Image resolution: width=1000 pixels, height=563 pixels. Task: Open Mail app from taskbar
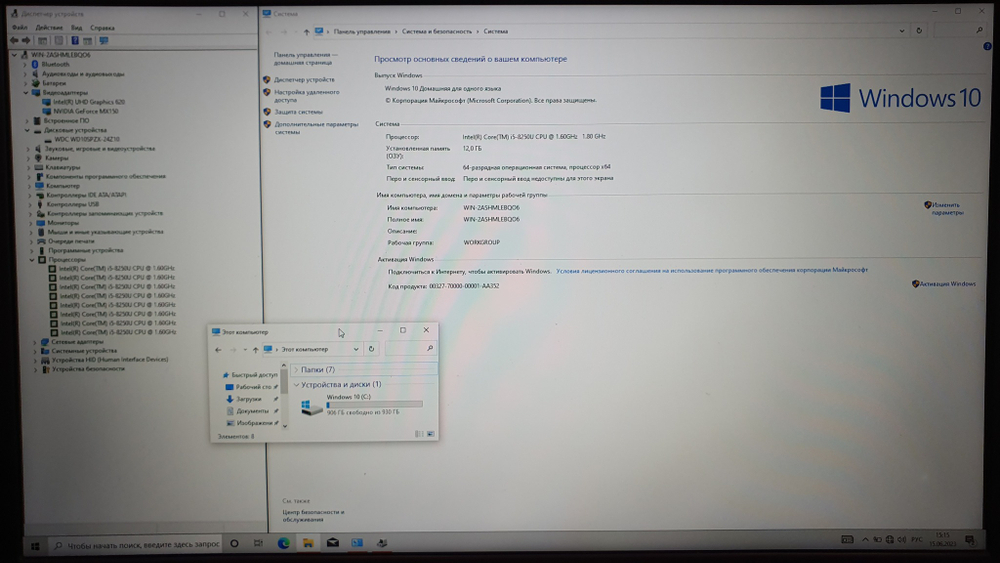[x=332, y=543]
